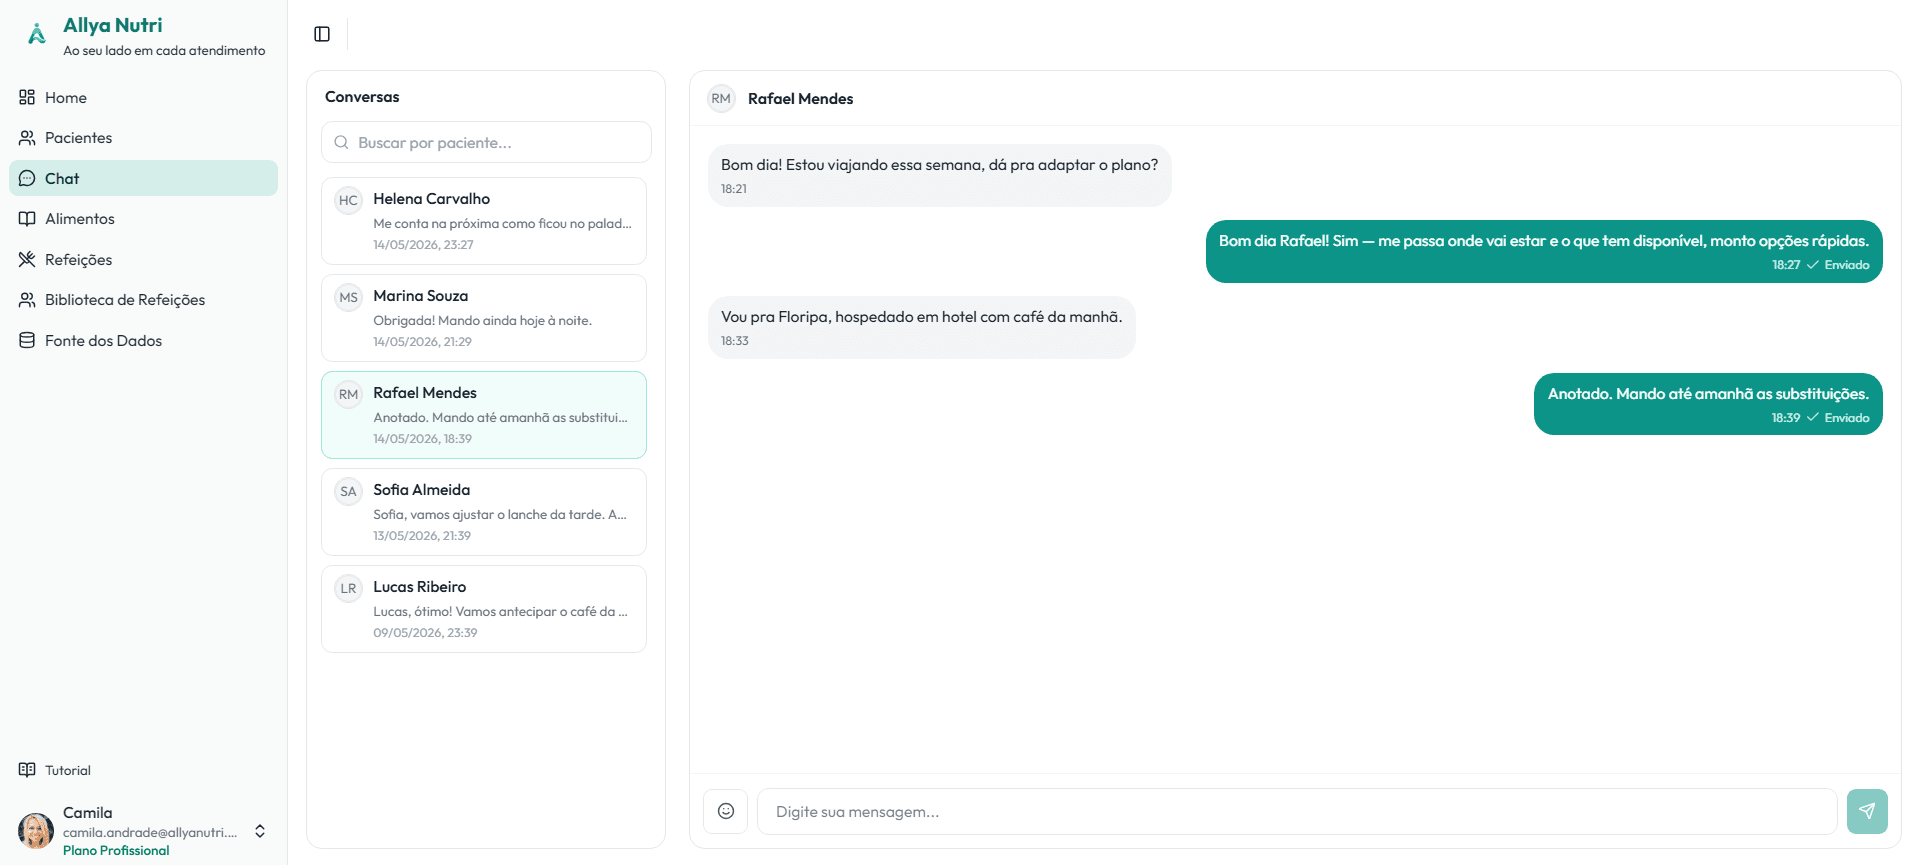This screenshot has width=1915, height=865.
Task: Click the 18:39 Enviado status
Action: [x=1820, y=418]
